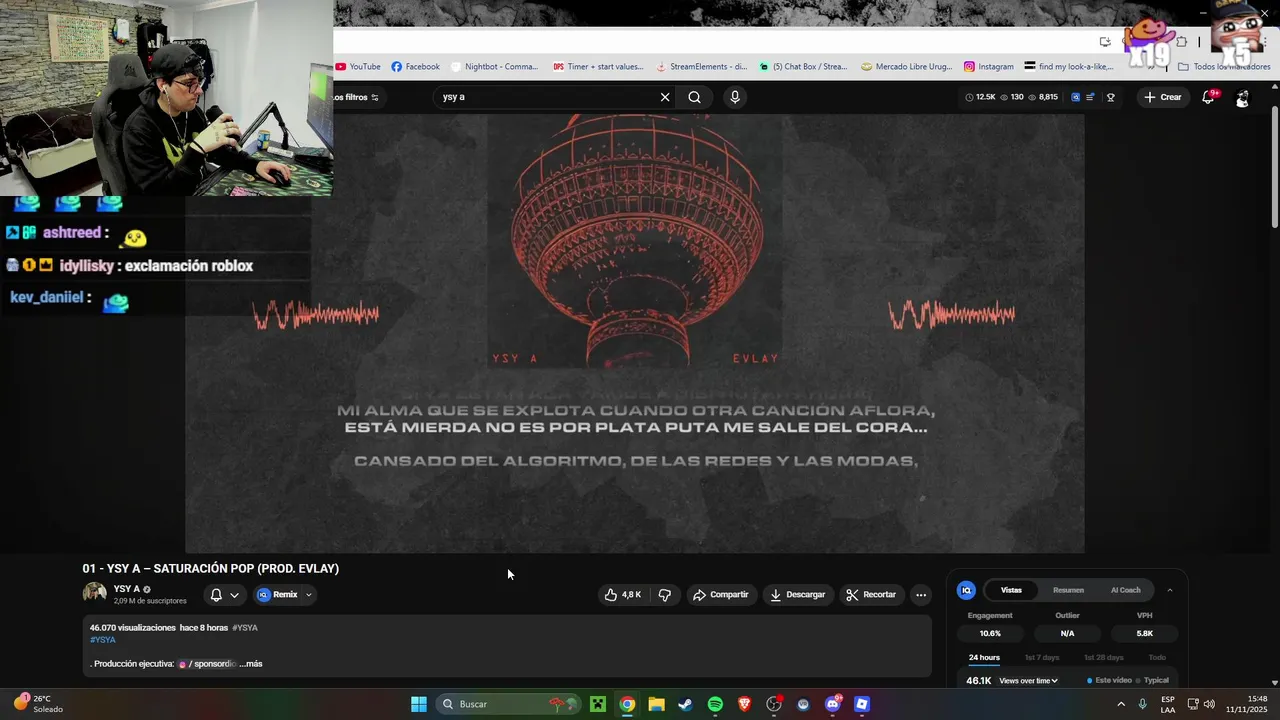This screenshot has height=720, width=1280.
Task: Select the 24 hours range tab
Action: (984, 658)
